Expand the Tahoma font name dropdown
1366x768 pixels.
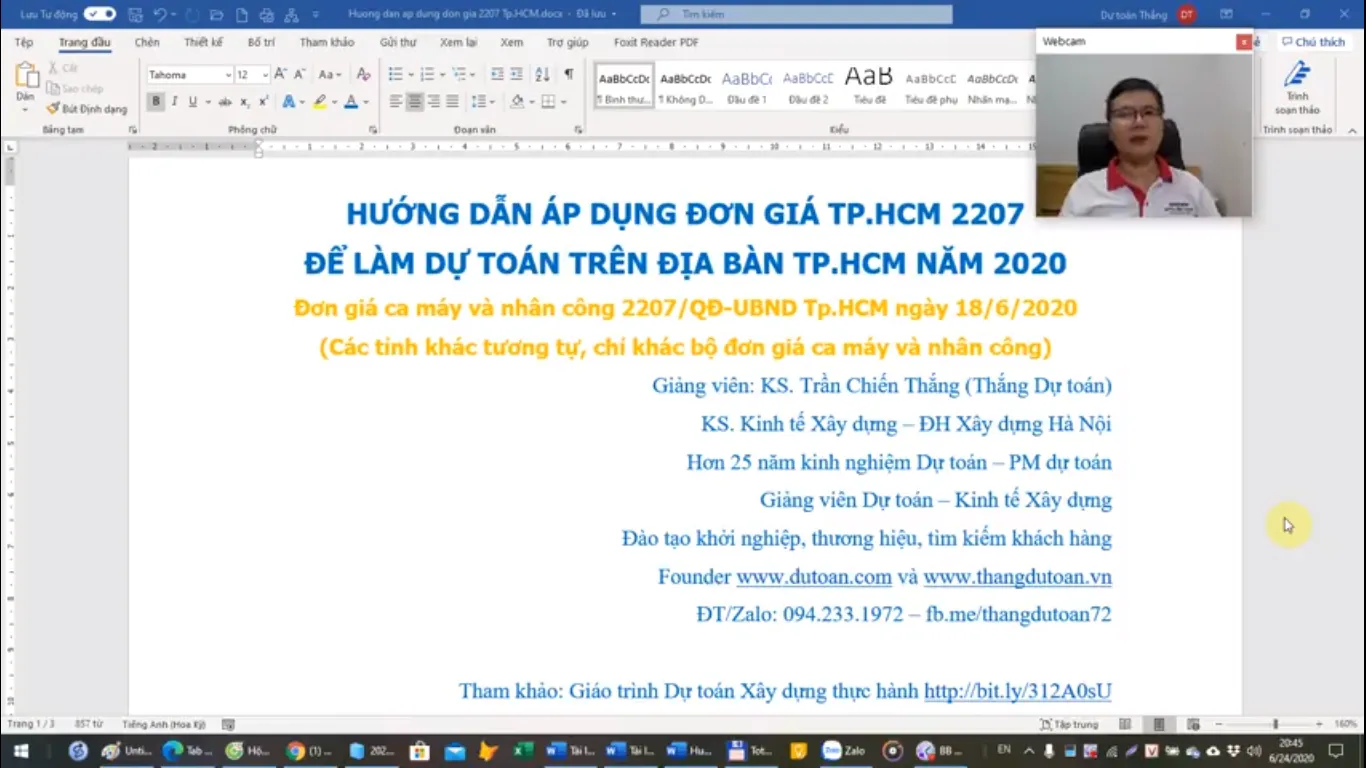(228, 75)
